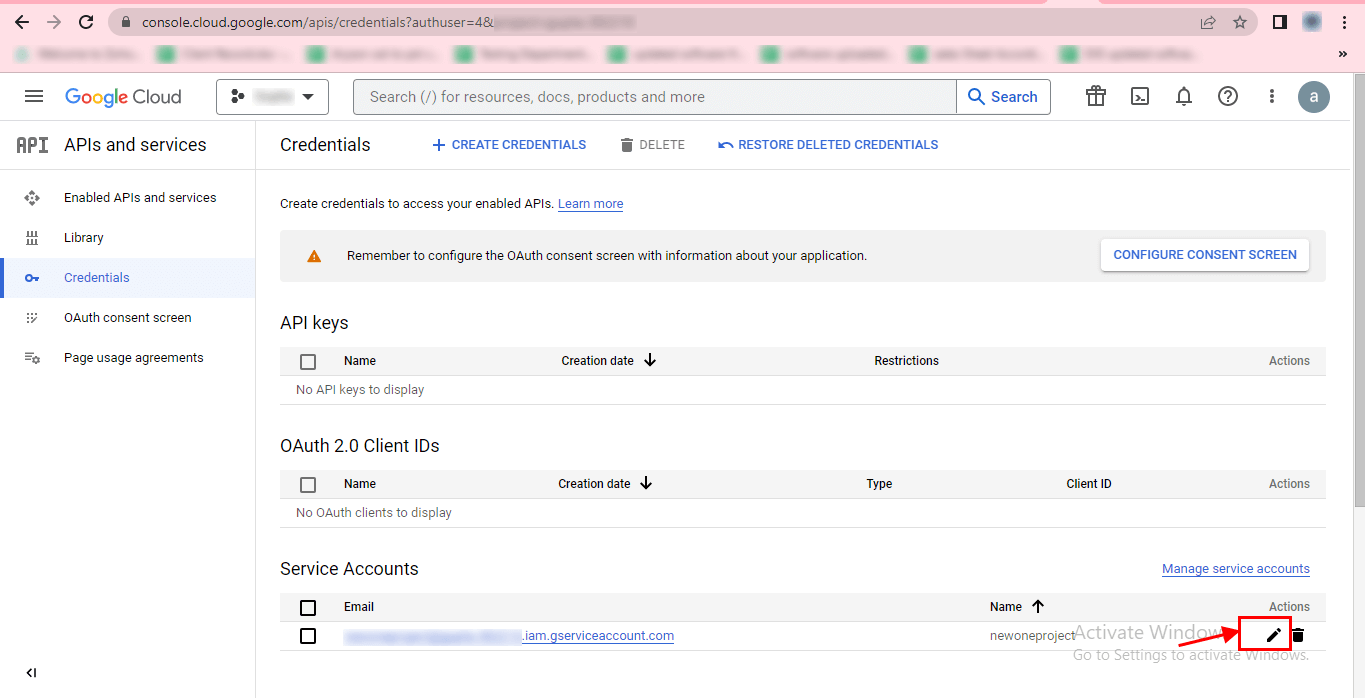The height and width of the screenshot is (698, 1365).
Task: Go to OAuth consent screen menu item
Action: pos(127,318)
